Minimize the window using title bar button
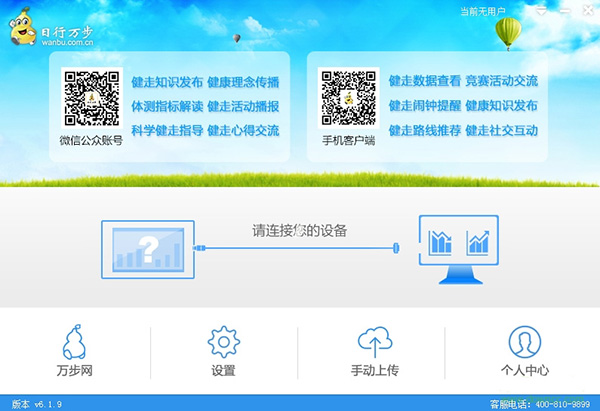Screen dimensions: 600x411 pyautogui.click(x=564, y=10)
